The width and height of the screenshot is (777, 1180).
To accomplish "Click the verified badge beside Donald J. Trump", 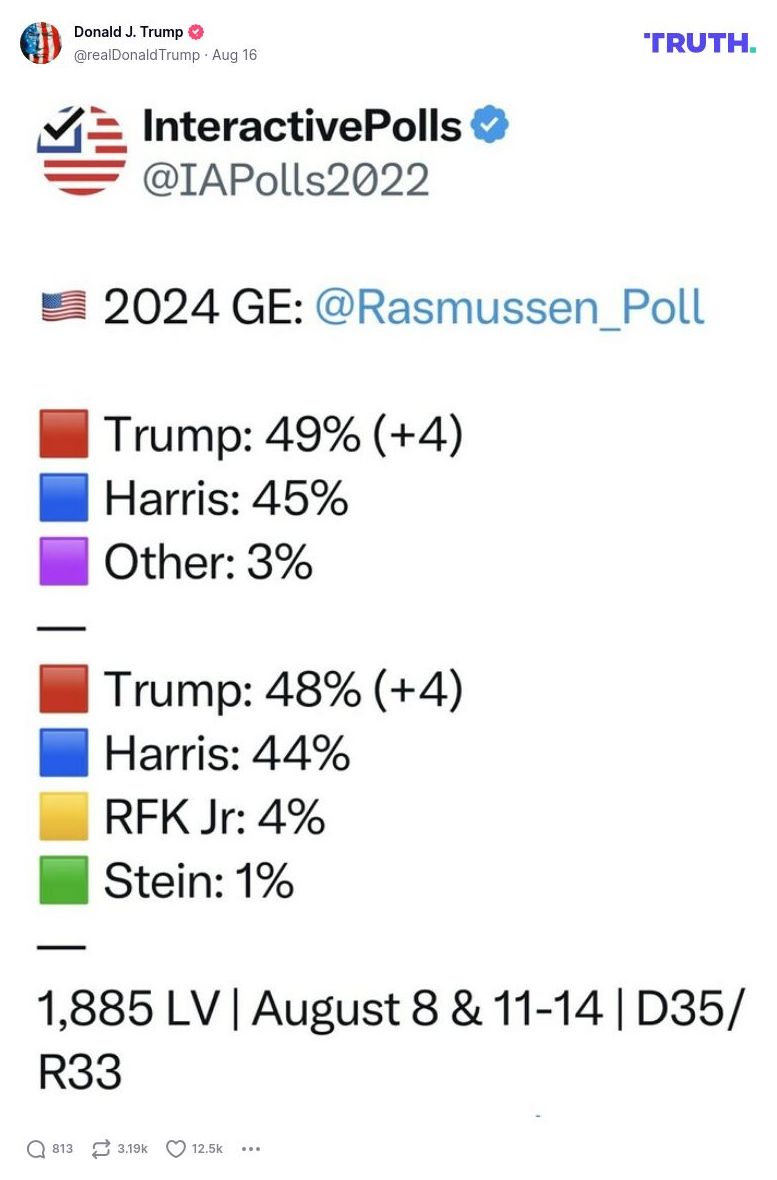I will click(x=195, y=31).
